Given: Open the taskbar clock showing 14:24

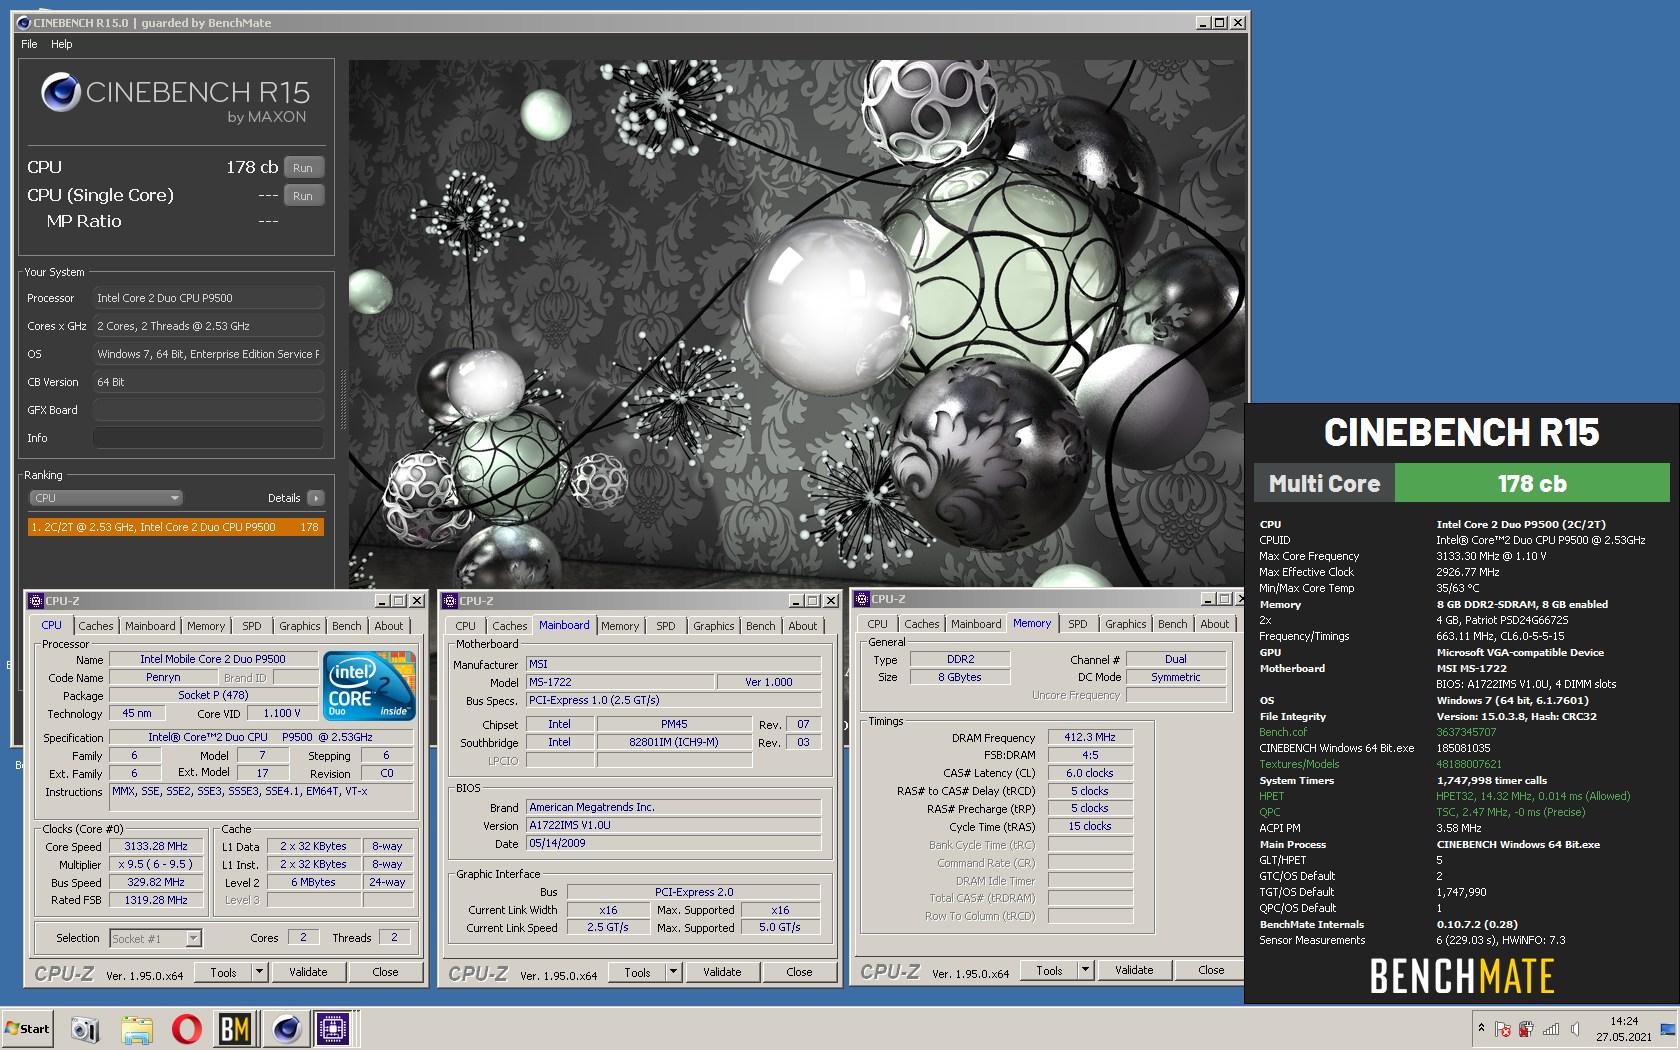Looking at the screenshot, I should point(1624,1029).
